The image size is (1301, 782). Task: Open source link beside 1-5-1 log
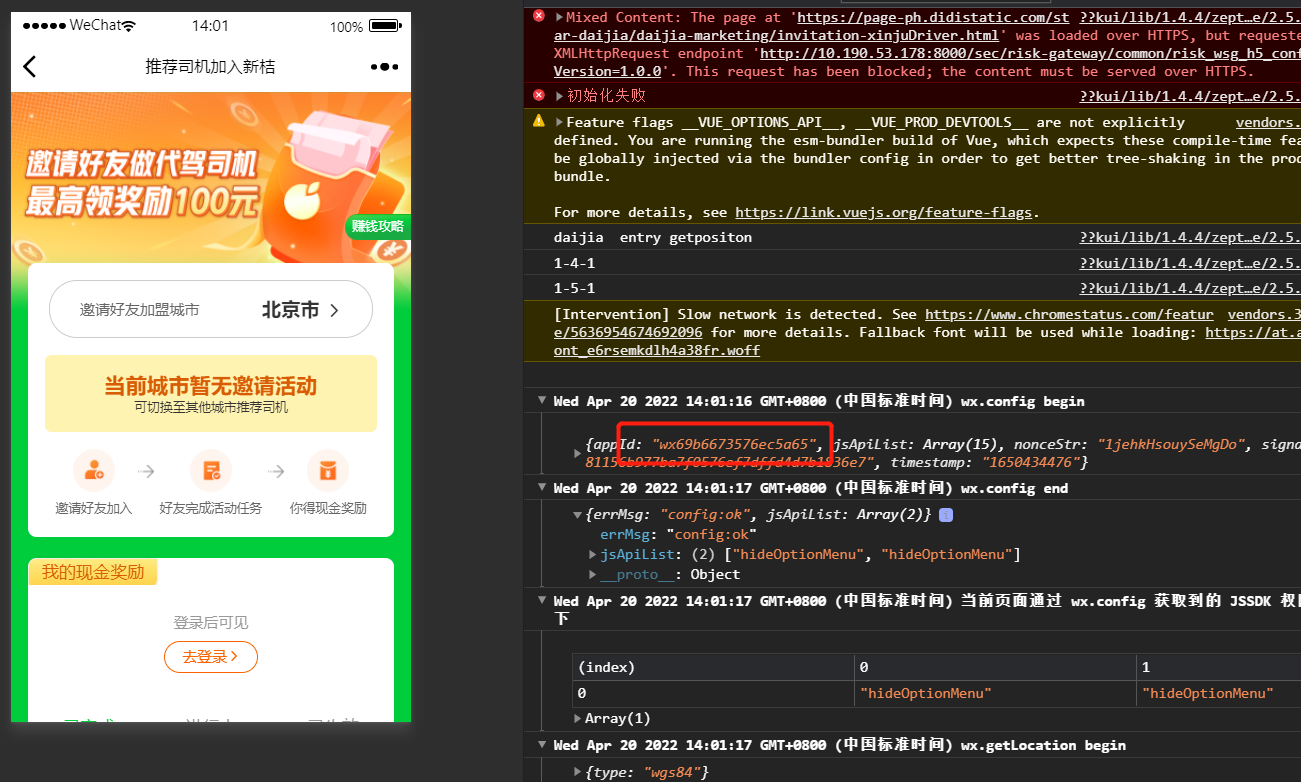[1190, 288]
